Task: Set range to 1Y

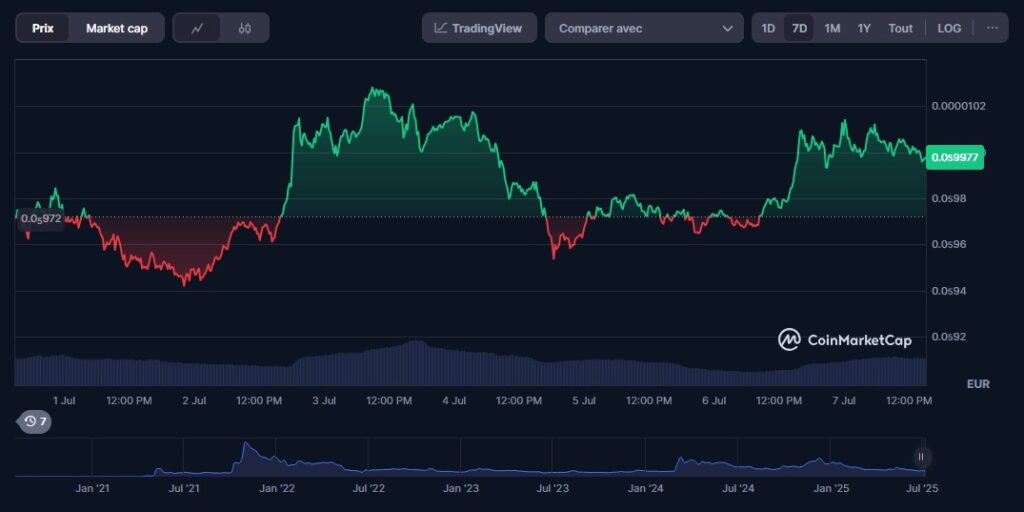Action: [x=864, y=28]
